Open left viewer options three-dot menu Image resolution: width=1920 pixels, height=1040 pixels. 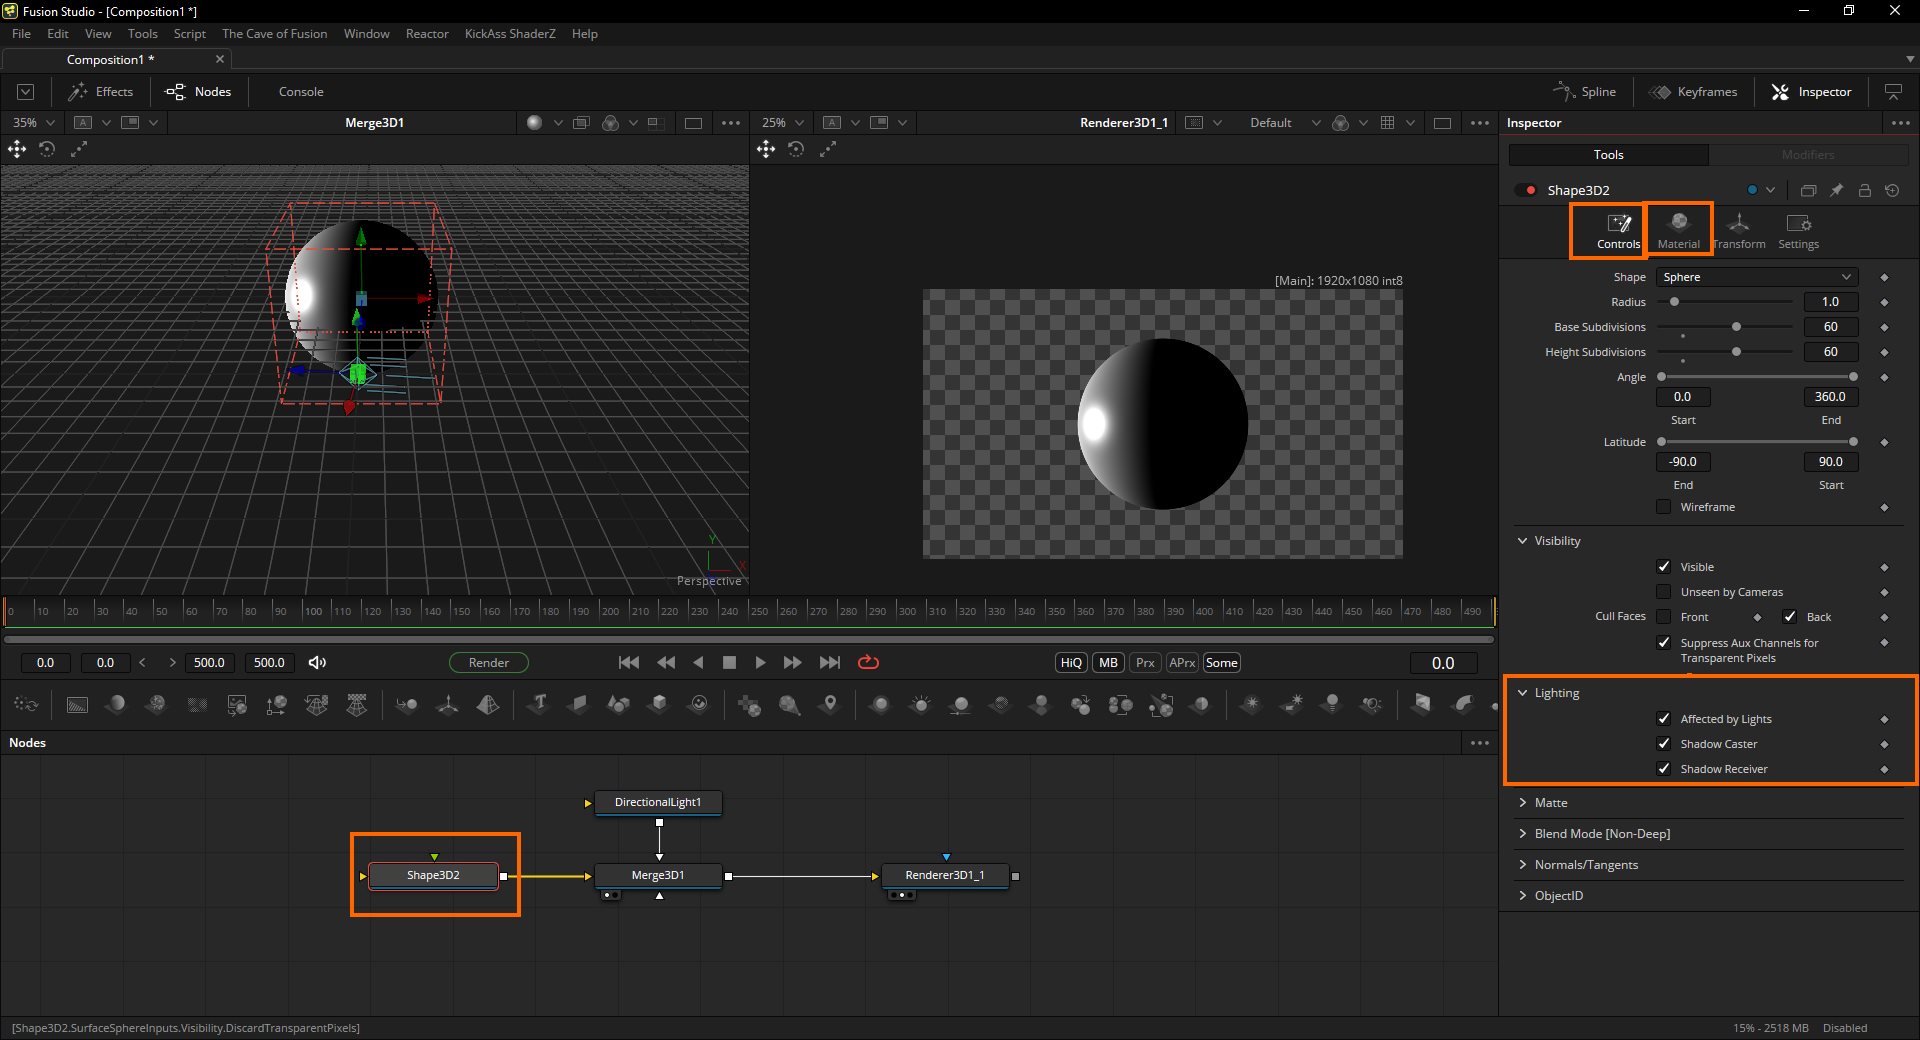tap(731, 123)
